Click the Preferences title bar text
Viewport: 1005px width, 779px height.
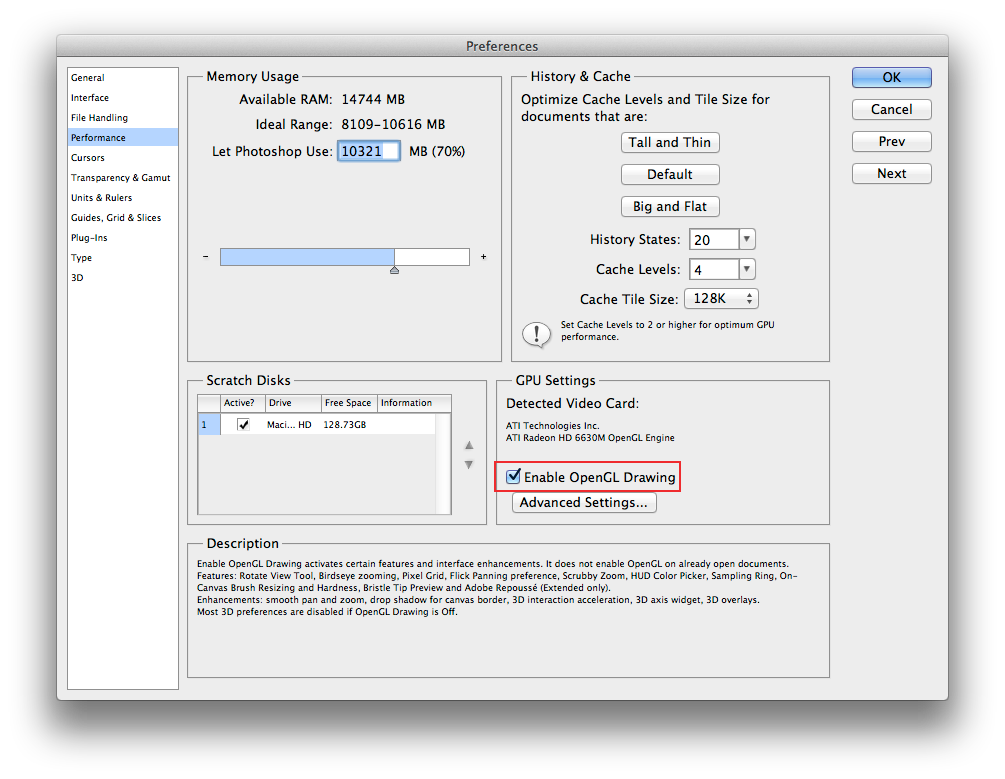[x=502, y=46]
